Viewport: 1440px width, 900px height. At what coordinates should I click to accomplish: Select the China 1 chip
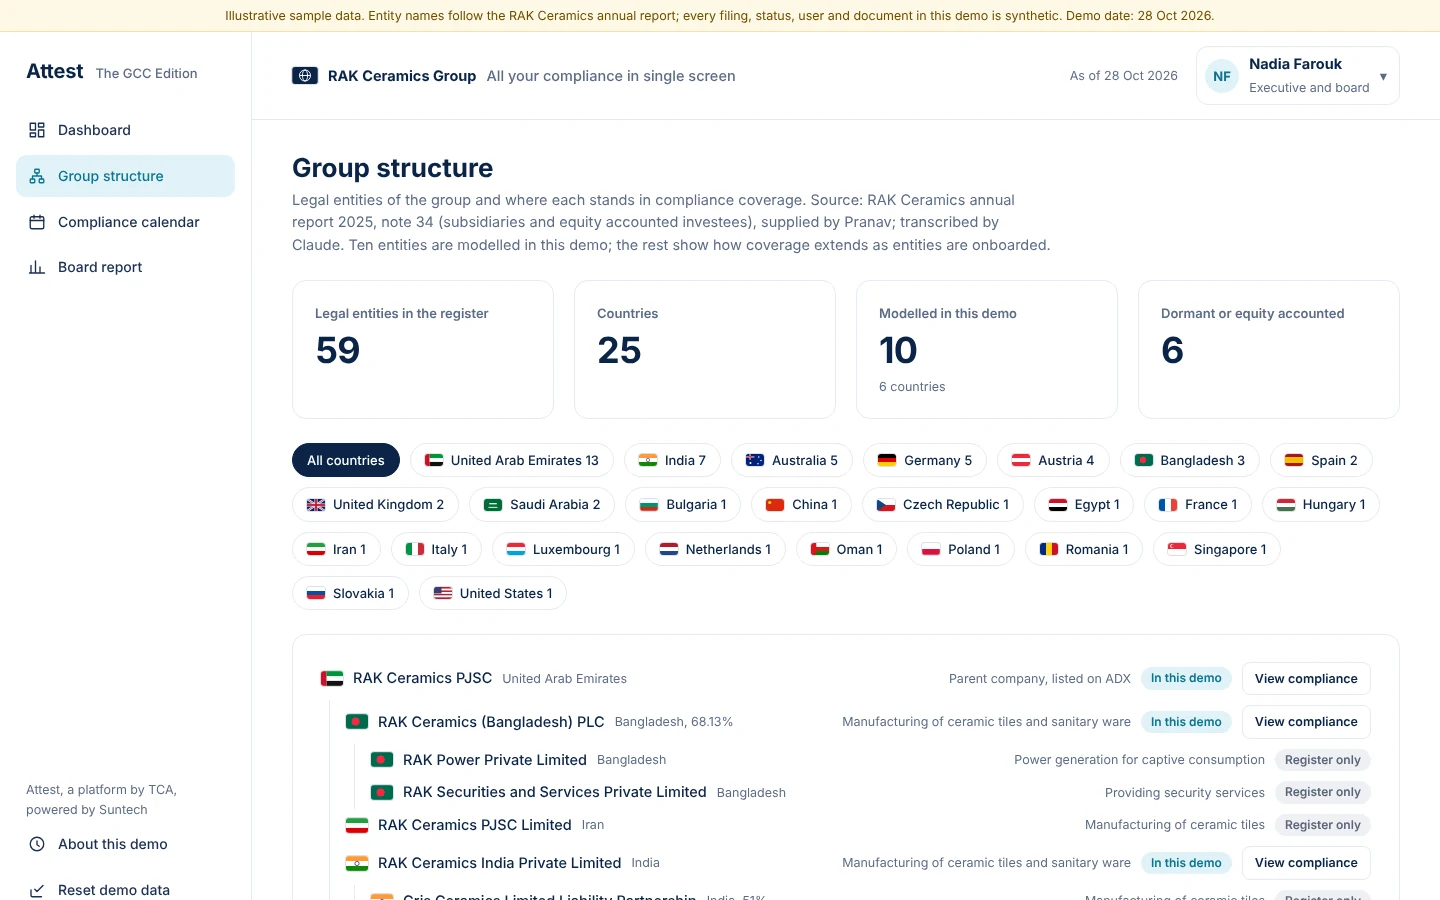pyautogui.click(x=801, y=505)
